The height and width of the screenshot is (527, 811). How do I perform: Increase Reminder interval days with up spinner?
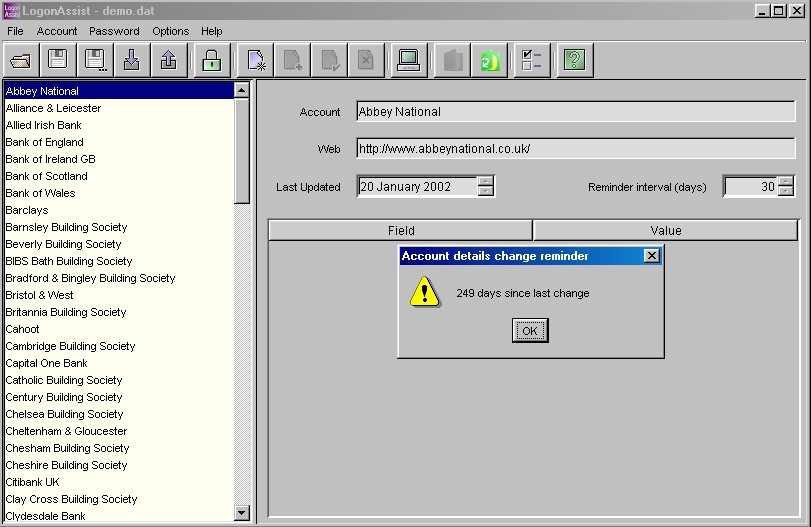point(786,182)
